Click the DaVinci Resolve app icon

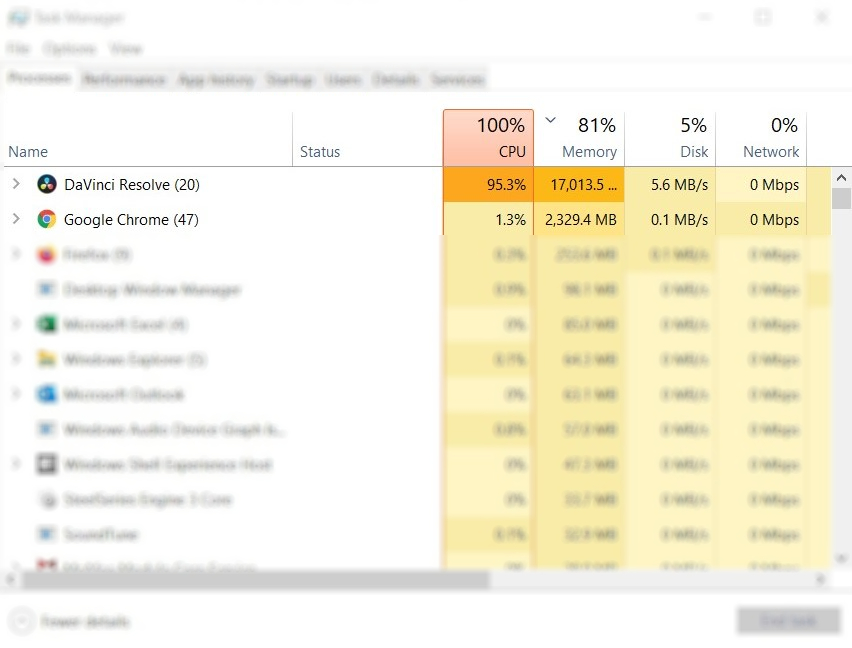pyautogui.click(x=46, y=185)
